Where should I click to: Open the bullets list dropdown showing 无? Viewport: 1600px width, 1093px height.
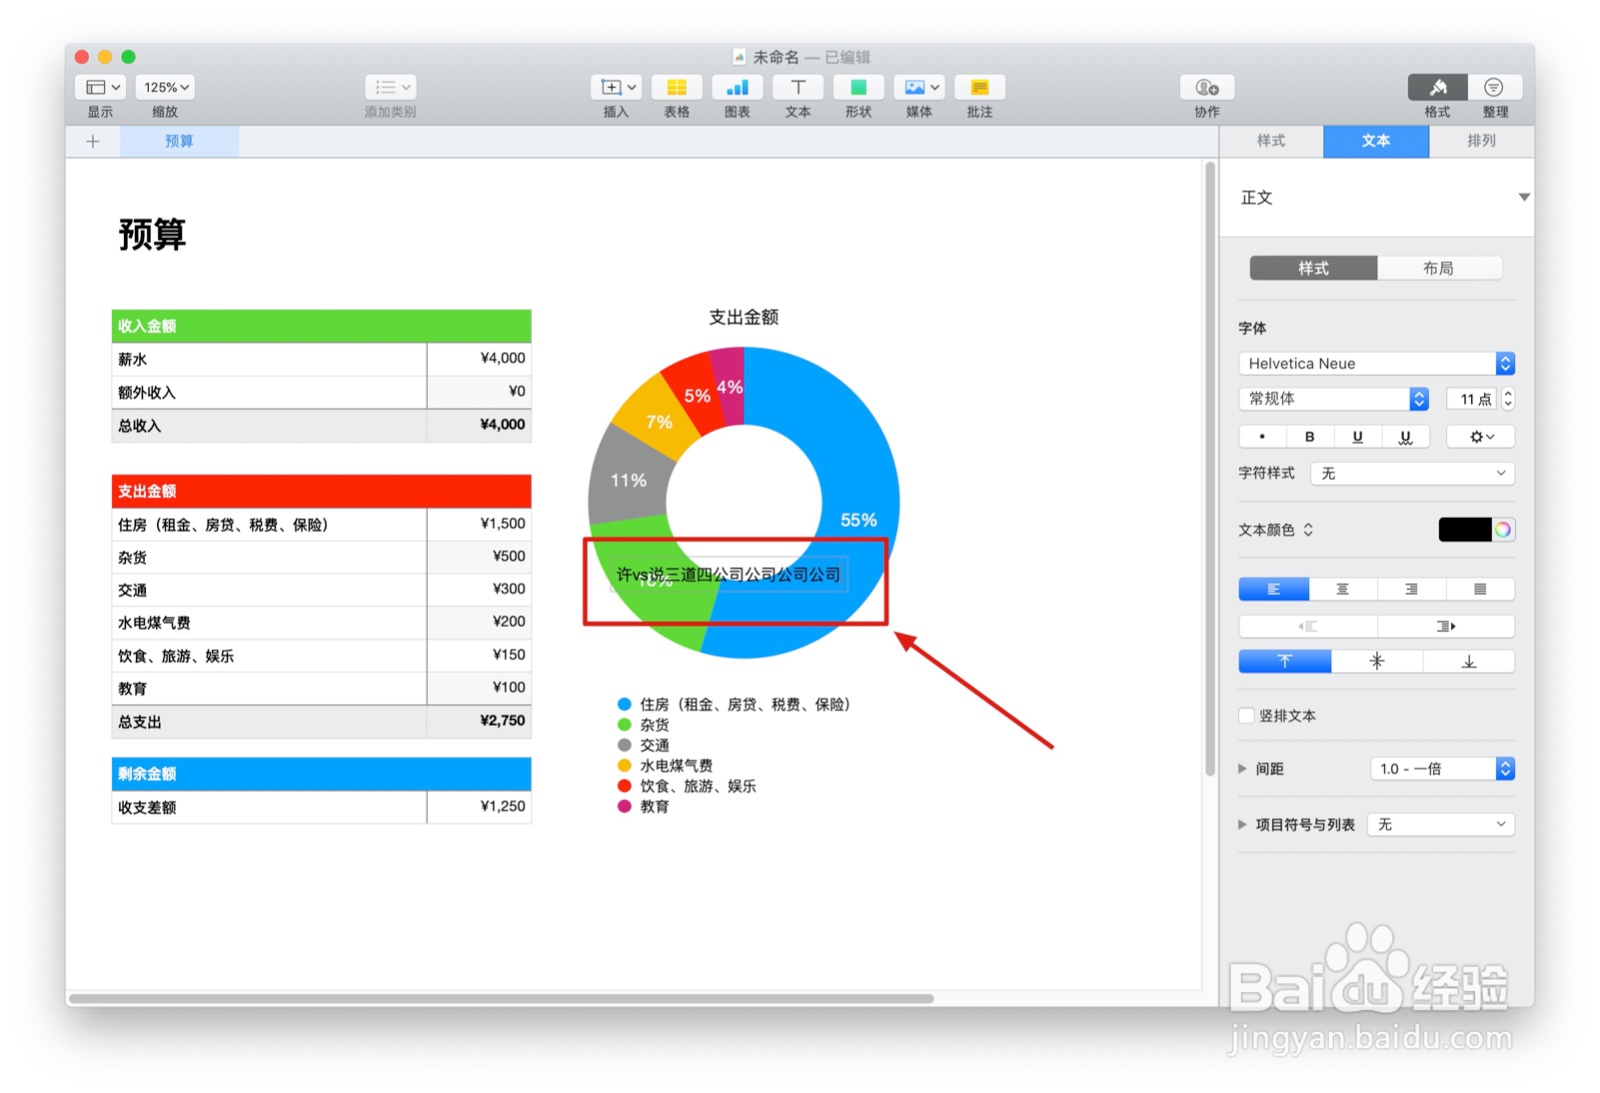click(x=1441, y=825)
